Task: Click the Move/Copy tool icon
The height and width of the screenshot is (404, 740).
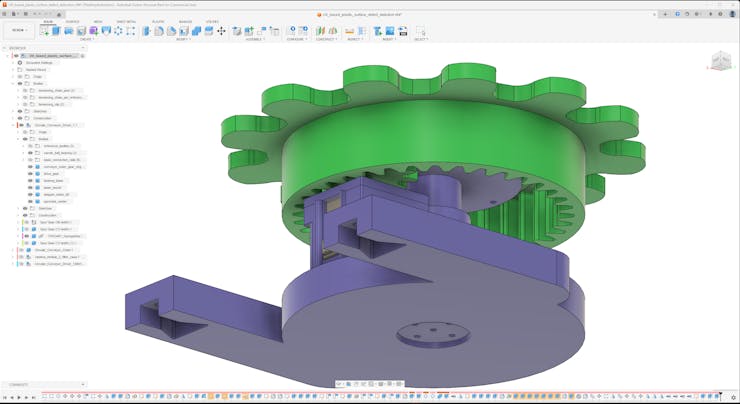Action: coord(221,31)
